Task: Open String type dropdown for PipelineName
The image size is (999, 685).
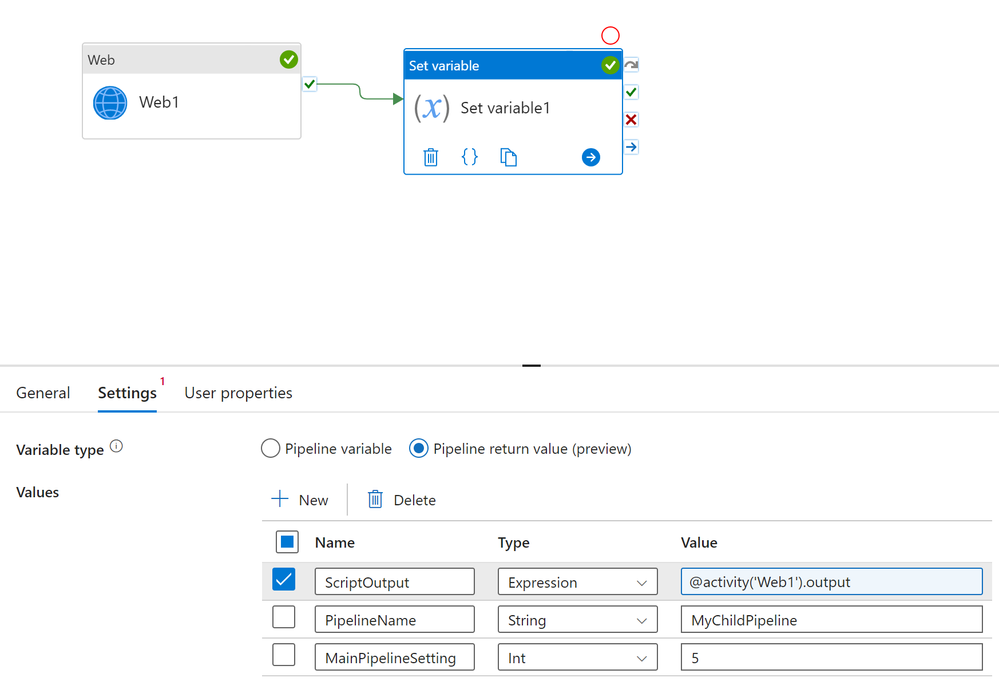Action: tap(577, 619)
